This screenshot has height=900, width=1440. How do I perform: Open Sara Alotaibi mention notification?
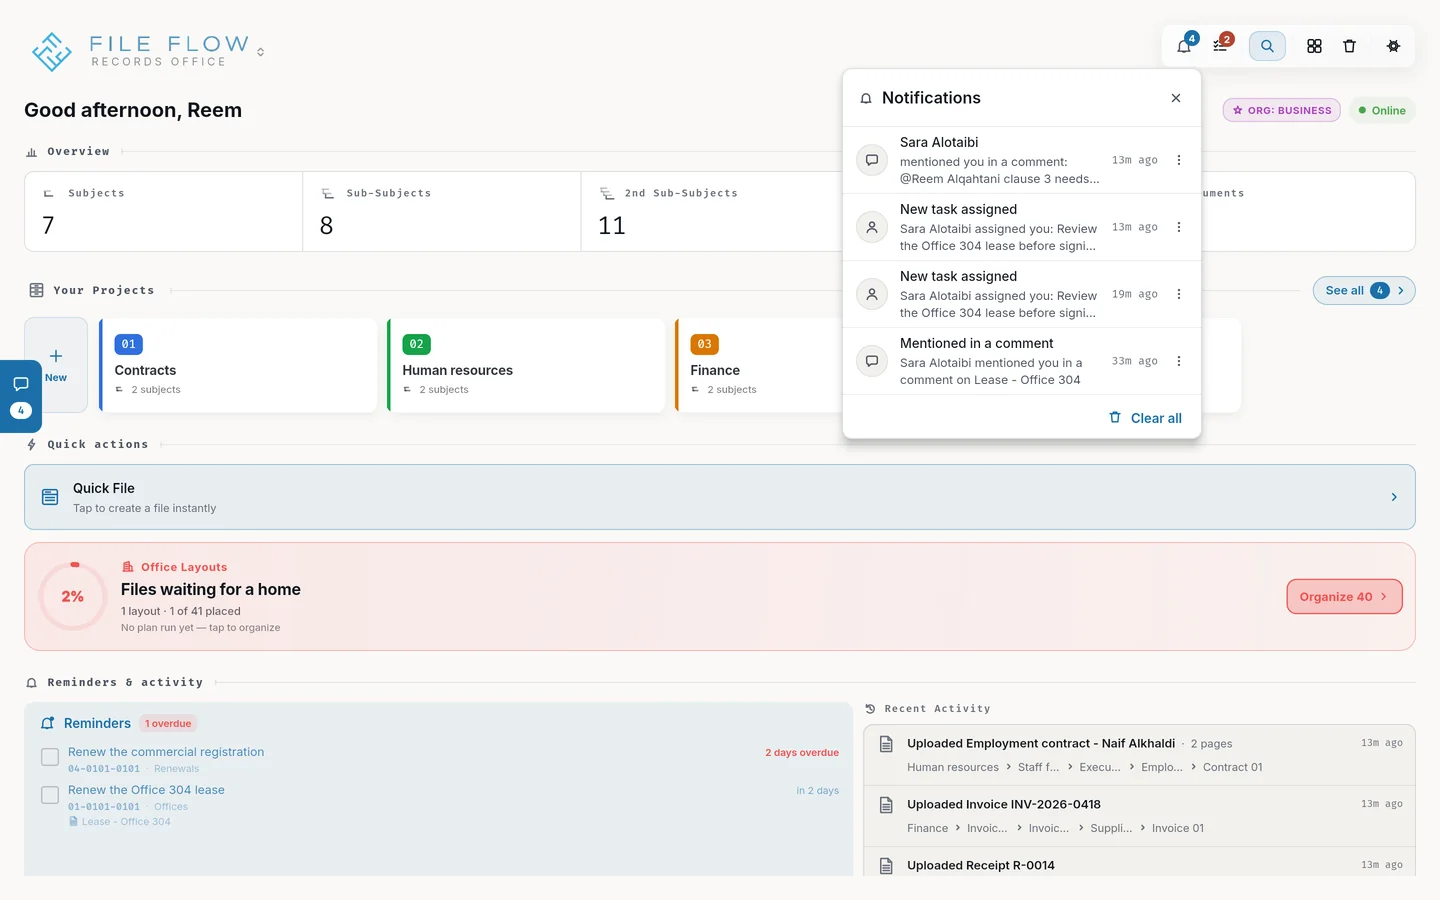click(x=1021, y=160)
